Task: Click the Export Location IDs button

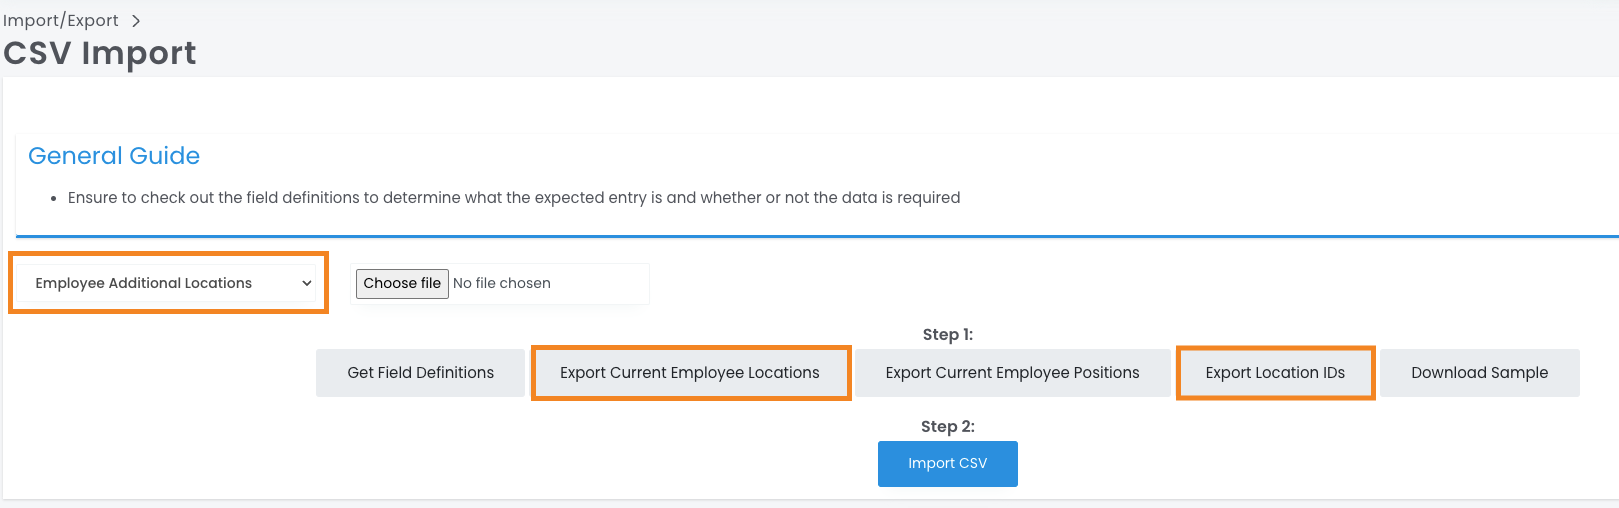Action: [x=1274, y=373]
